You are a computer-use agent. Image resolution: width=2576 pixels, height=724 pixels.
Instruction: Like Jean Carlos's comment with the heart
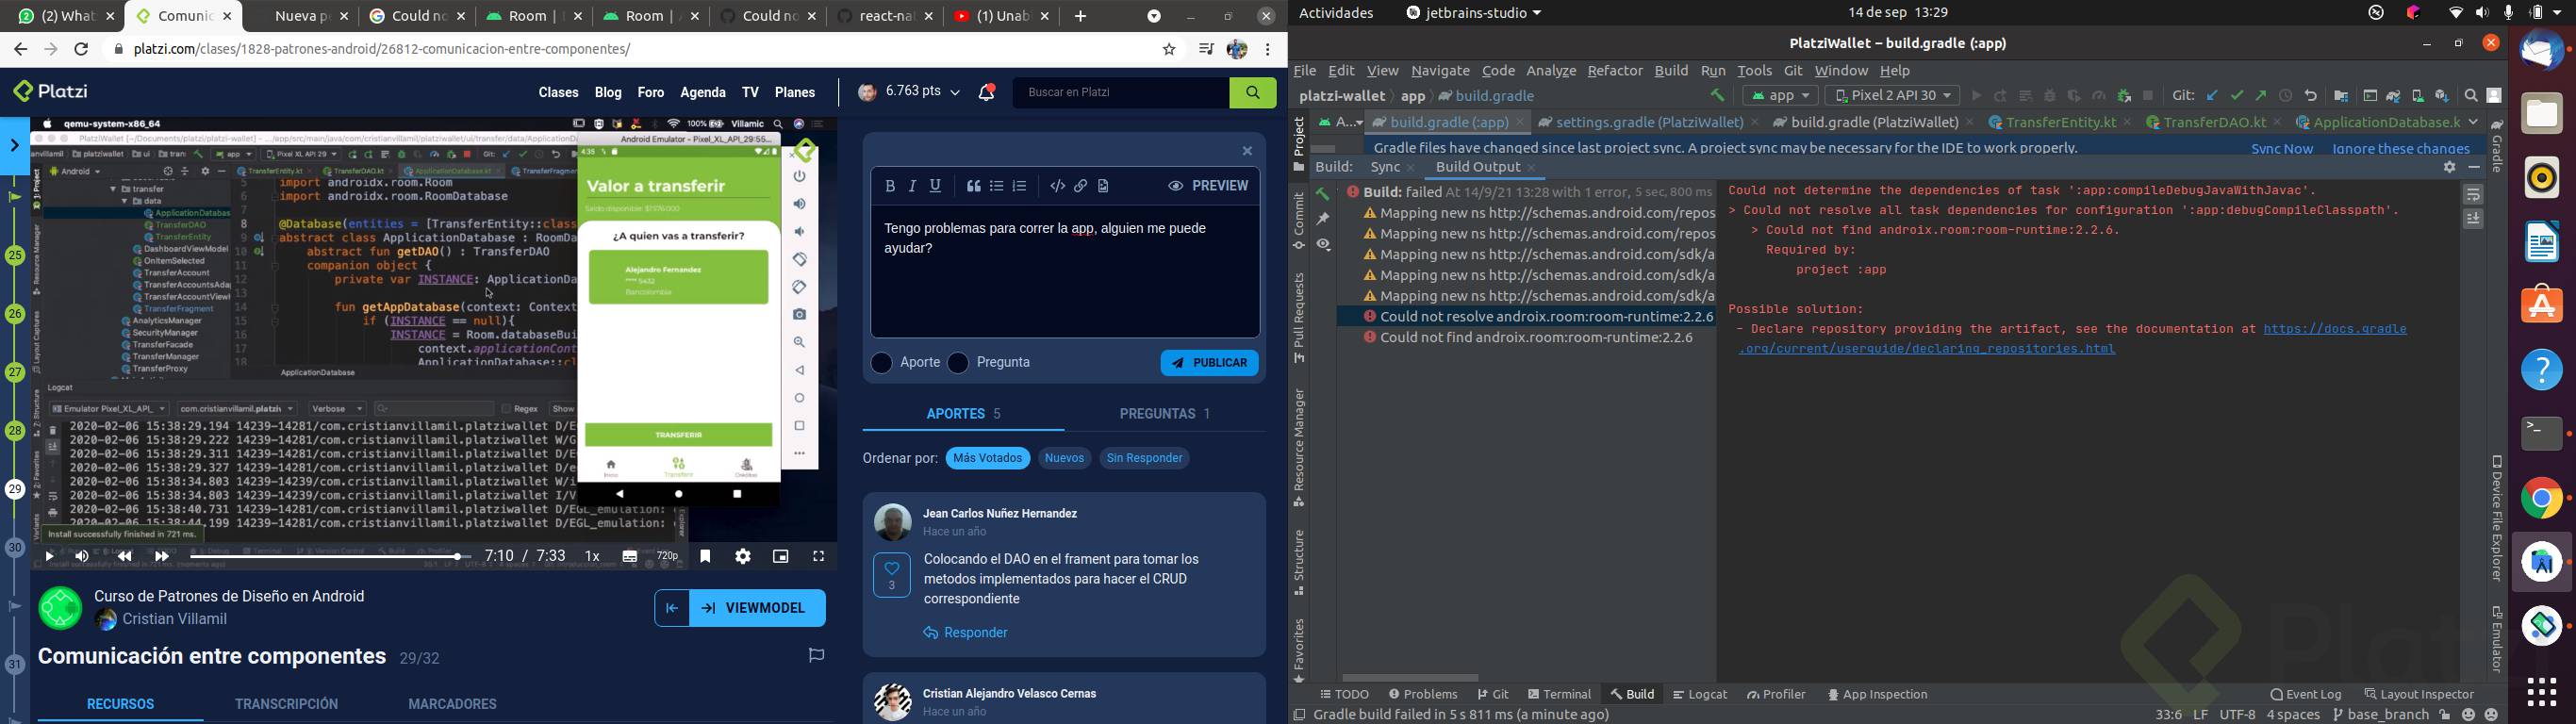click(x=891, y=576)
